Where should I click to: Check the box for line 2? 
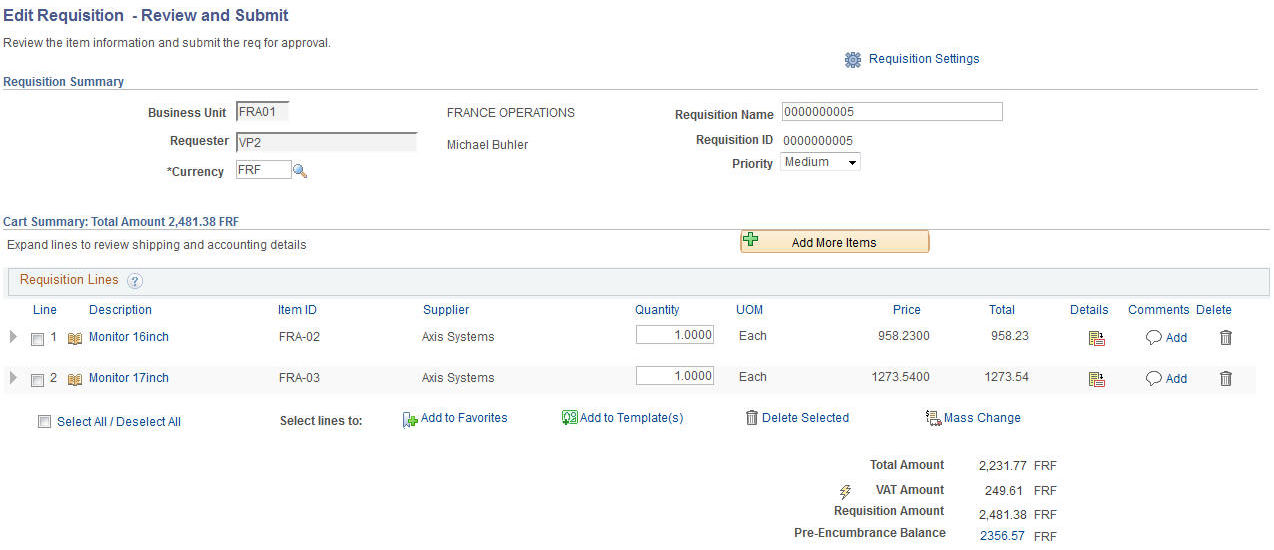(x=37, y=381)
